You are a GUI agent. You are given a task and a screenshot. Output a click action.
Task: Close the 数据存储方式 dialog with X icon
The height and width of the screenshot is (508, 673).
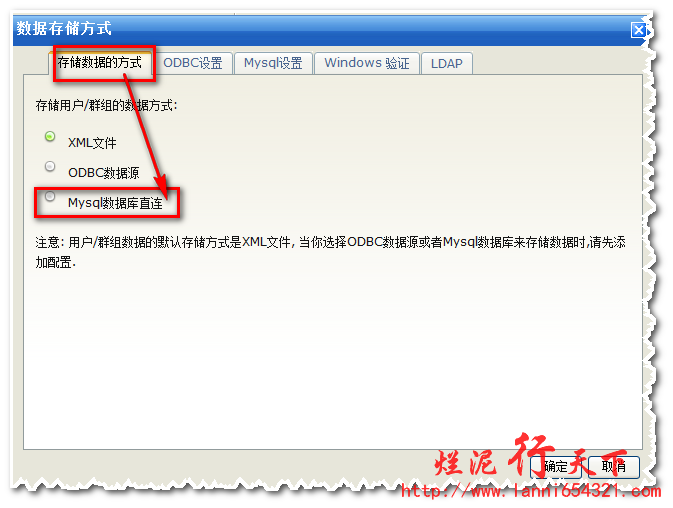638,30
